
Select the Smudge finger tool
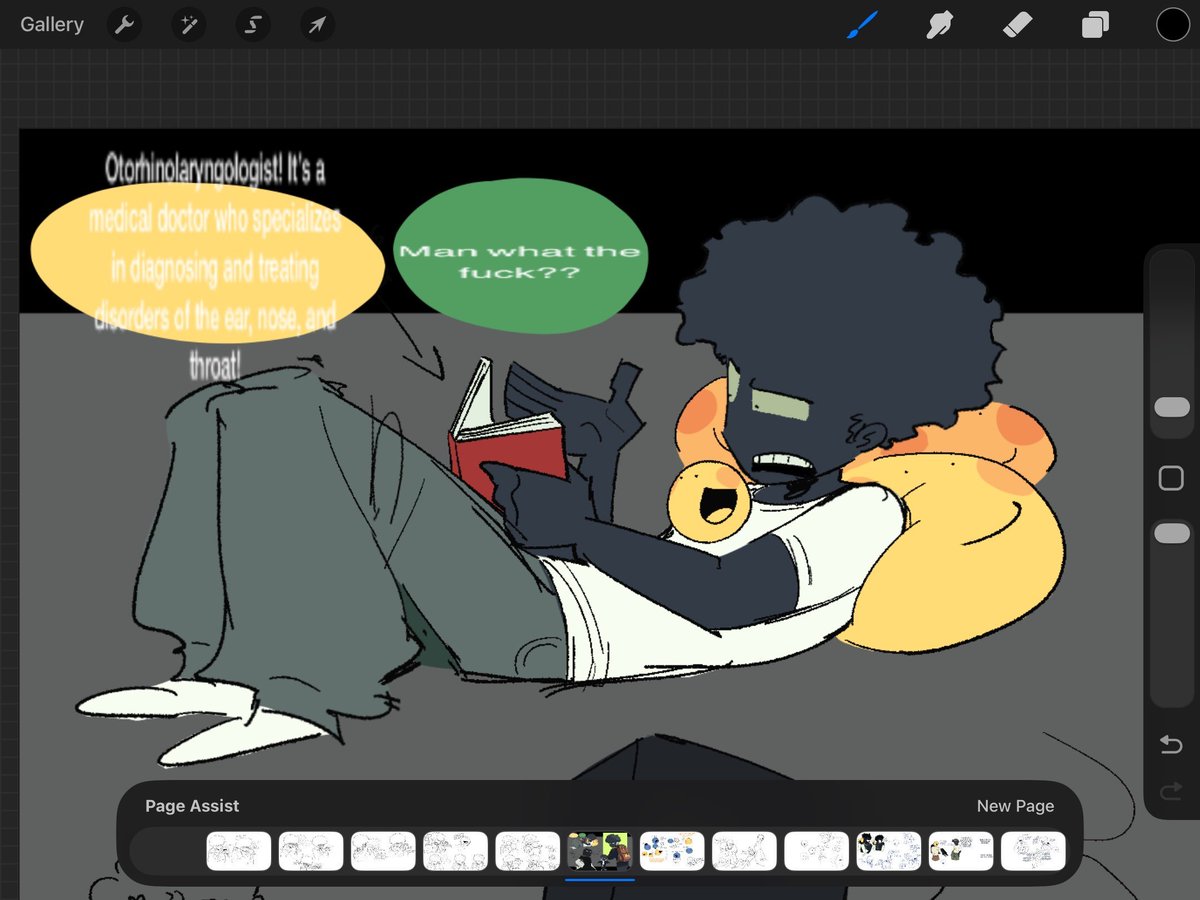[x=939, y=25]
